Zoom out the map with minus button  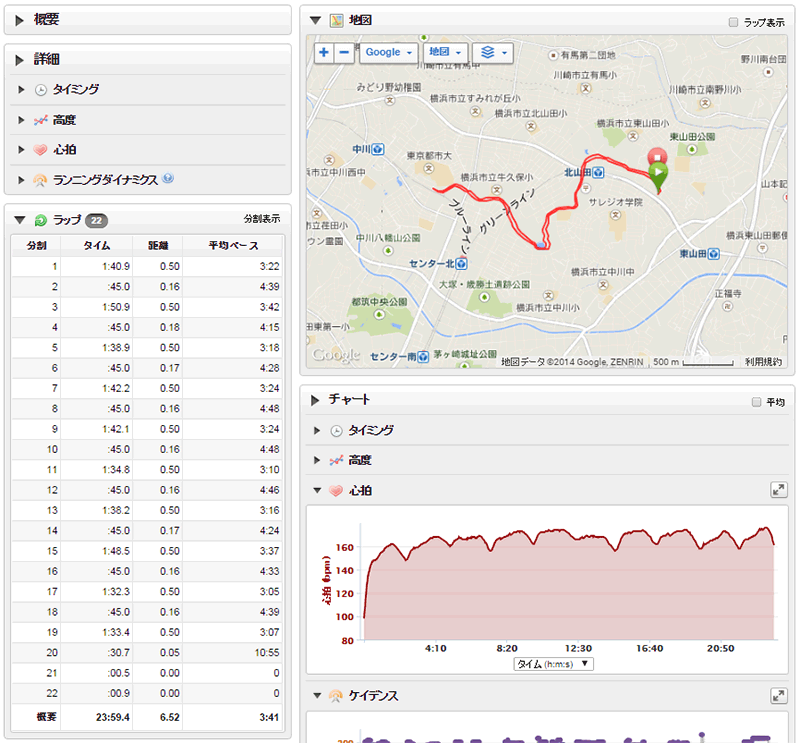[344, 52]
